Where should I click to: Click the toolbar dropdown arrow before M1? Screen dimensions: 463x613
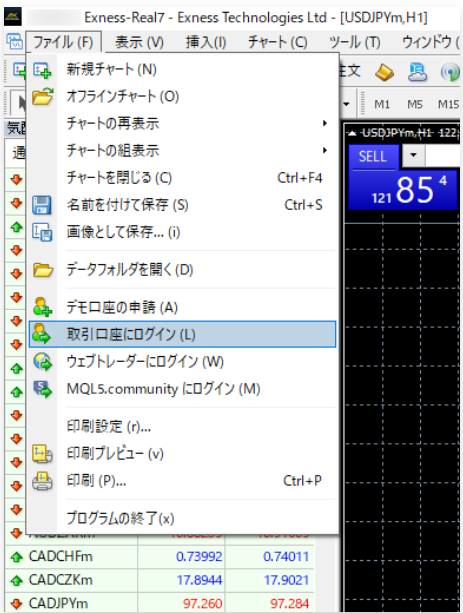point(346,104)
